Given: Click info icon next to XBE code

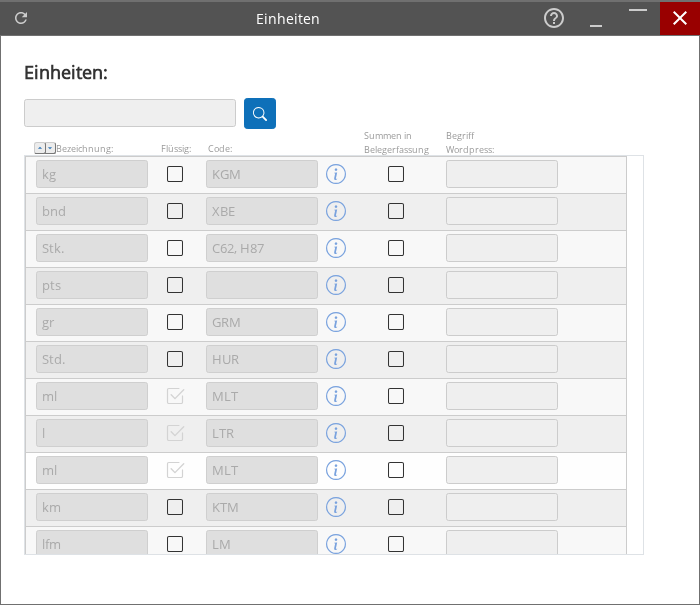Looking at the screenshot, I should point(336,211).
